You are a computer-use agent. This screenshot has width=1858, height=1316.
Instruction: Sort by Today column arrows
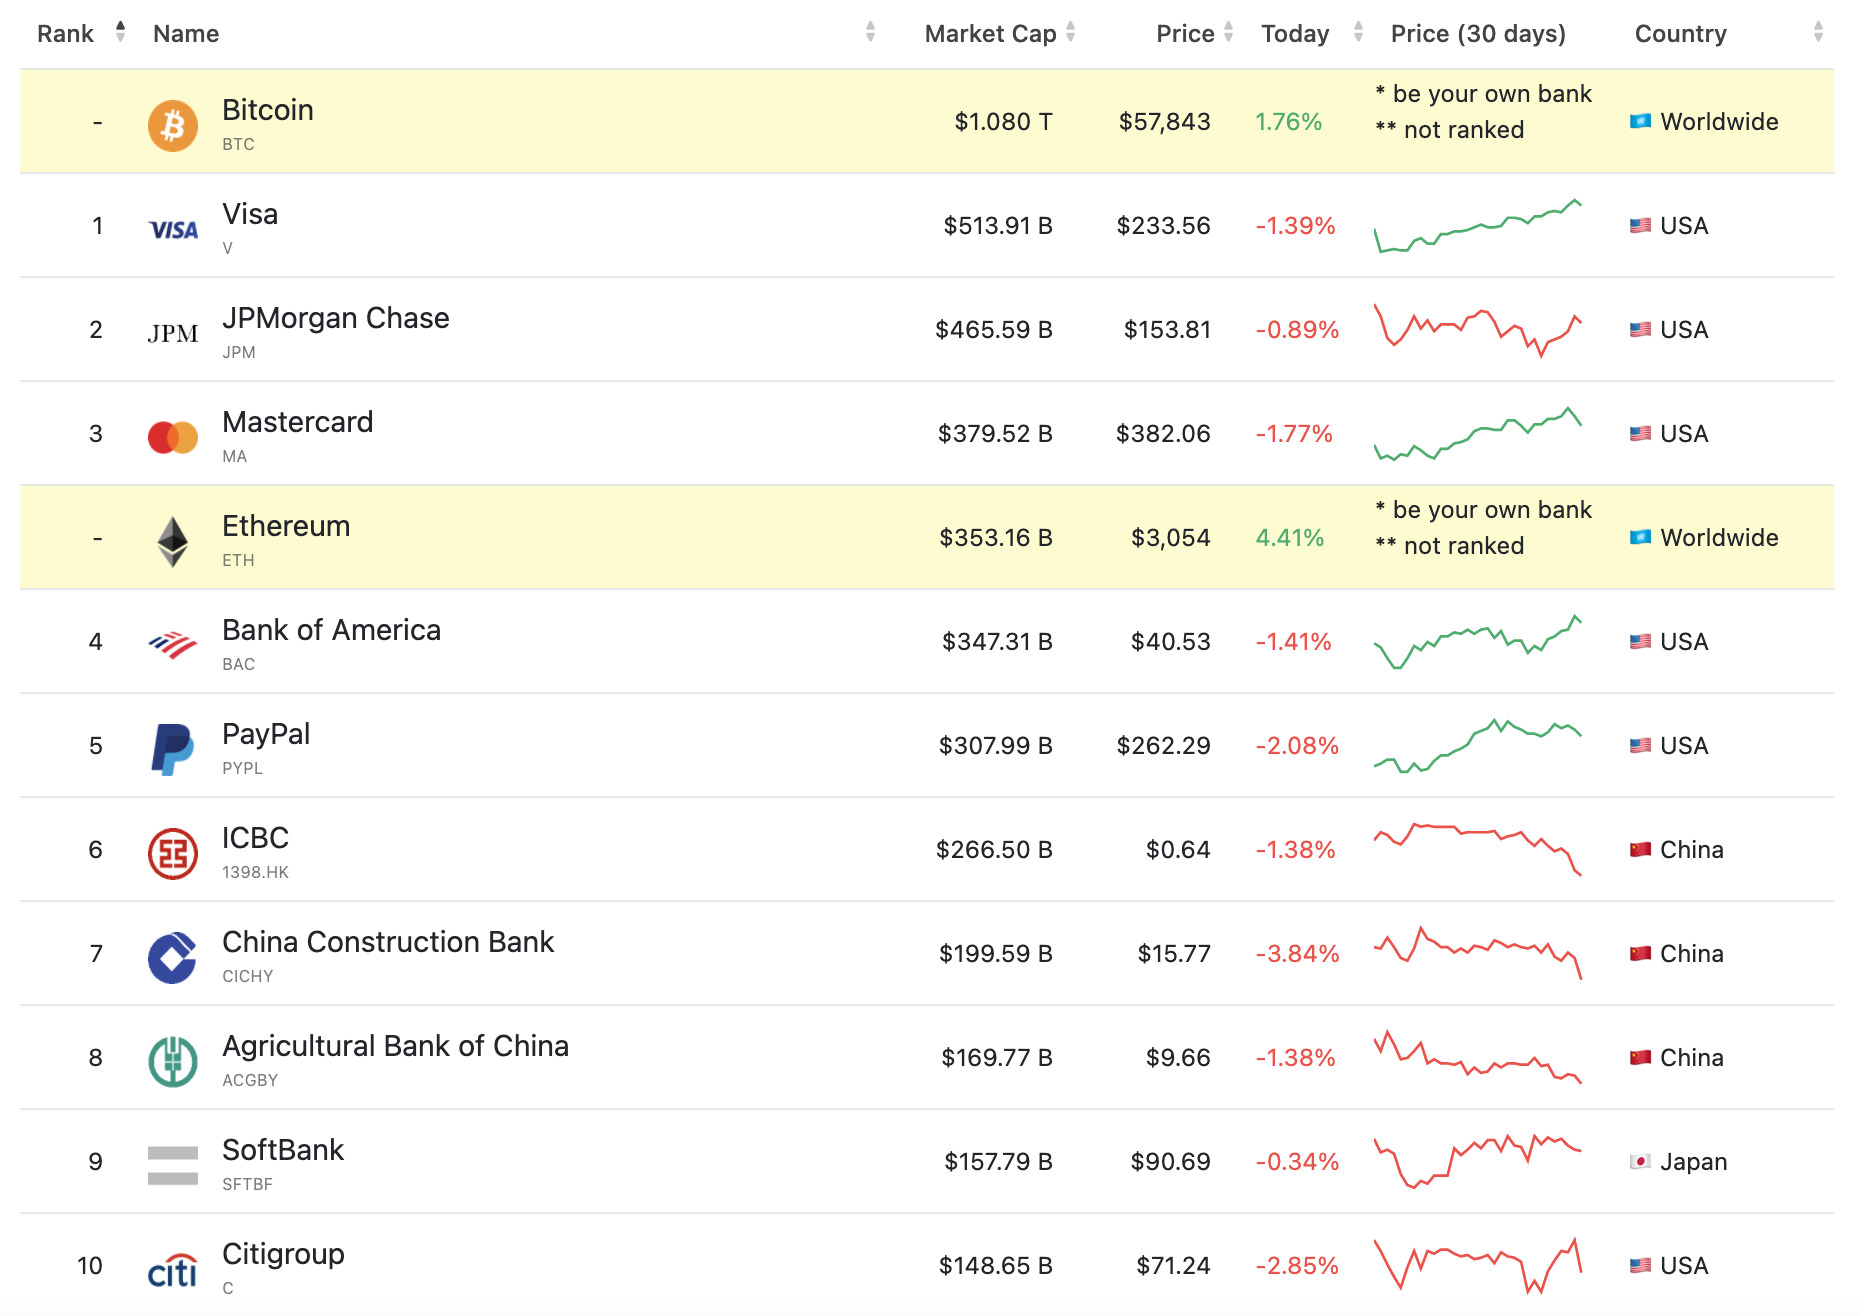tap(1358, 32)
